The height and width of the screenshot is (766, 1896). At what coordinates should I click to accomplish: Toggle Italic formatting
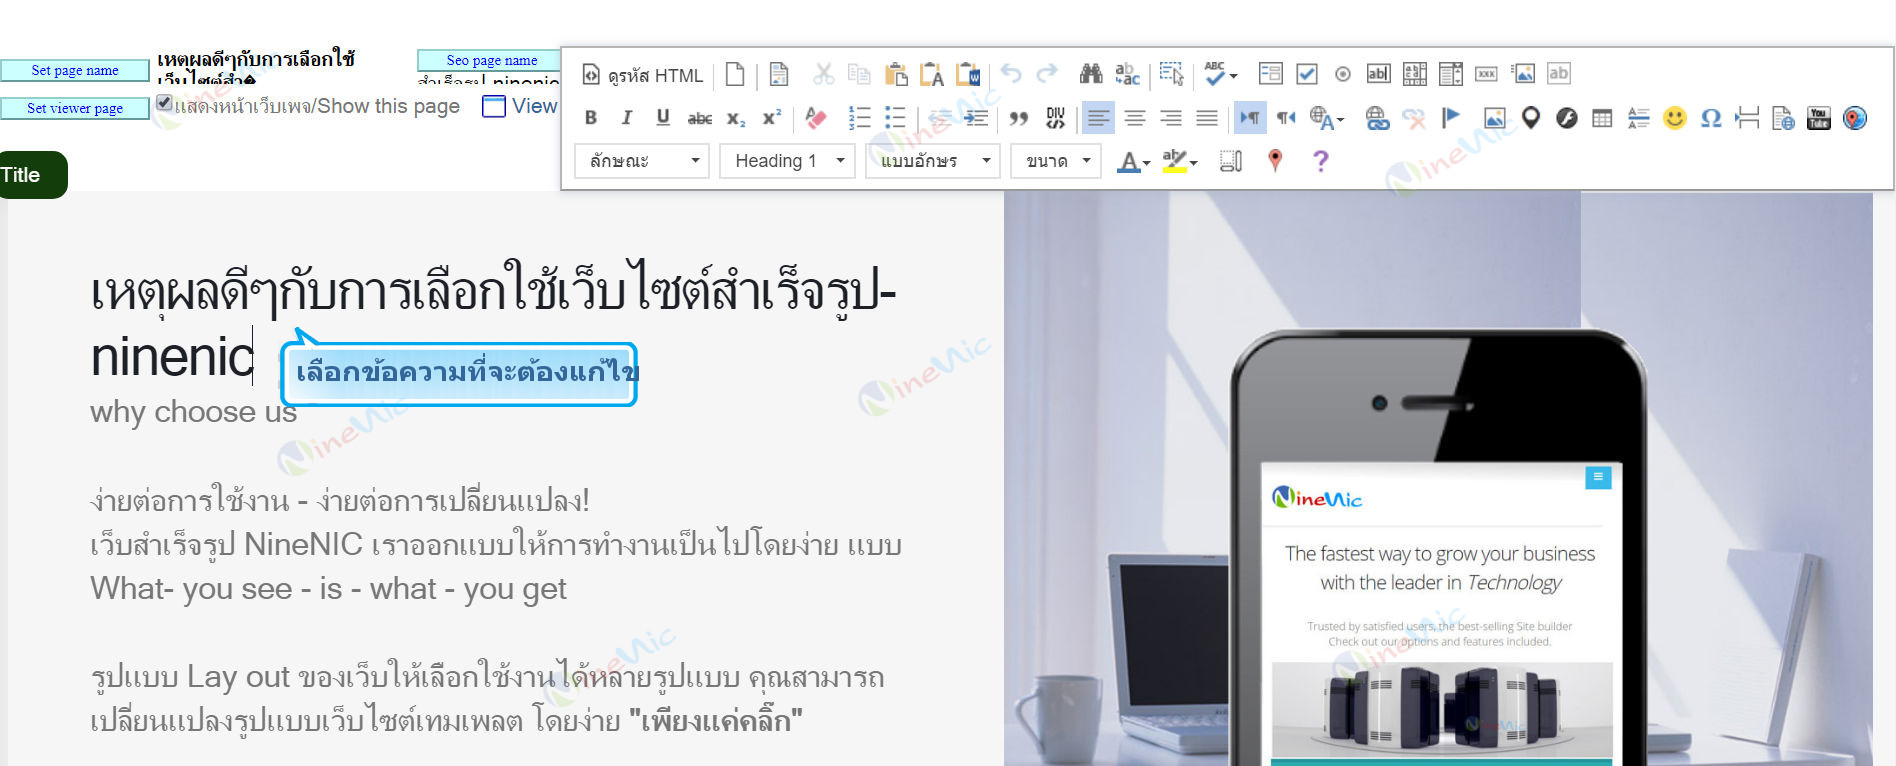coord(627,118)
